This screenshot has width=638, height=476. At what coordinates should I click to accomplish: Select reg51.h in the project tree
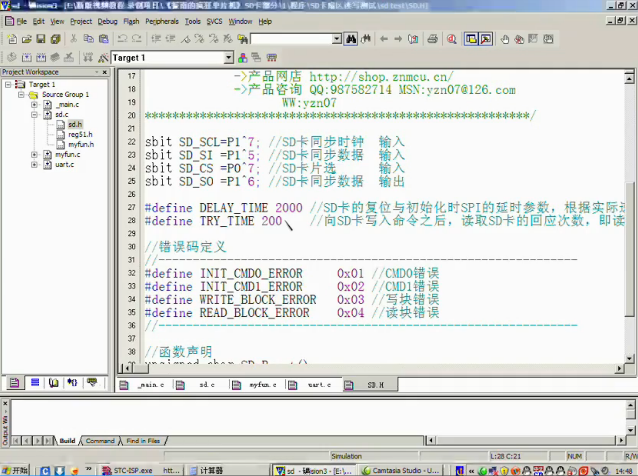tap(80, 134)
